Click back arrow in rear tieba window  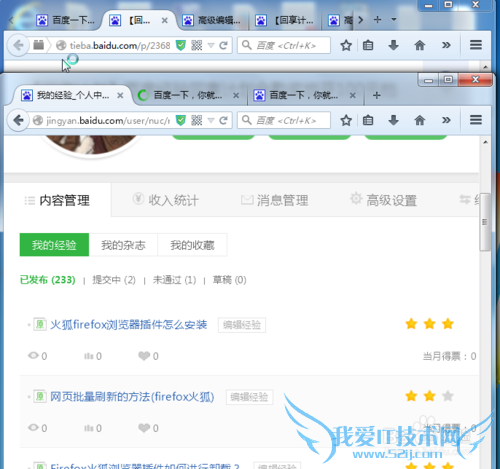point(18,45)
